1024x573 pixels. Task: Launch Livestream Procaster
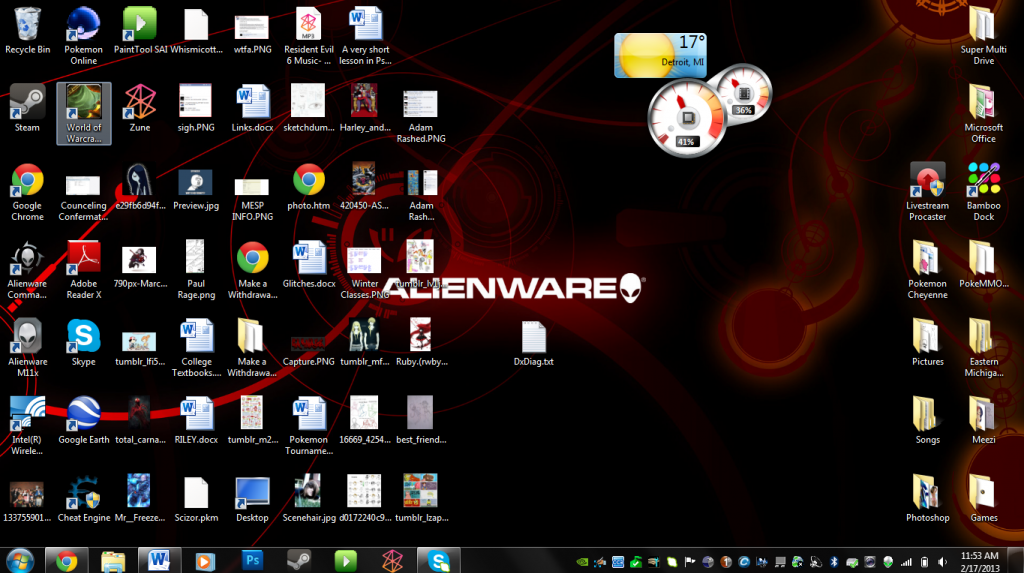point(927,192)
